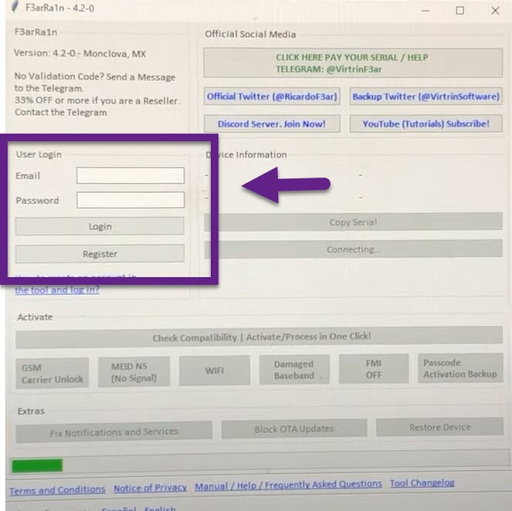Click the 'Device Information' group label

pyautogui.click(x=246, y=155)
